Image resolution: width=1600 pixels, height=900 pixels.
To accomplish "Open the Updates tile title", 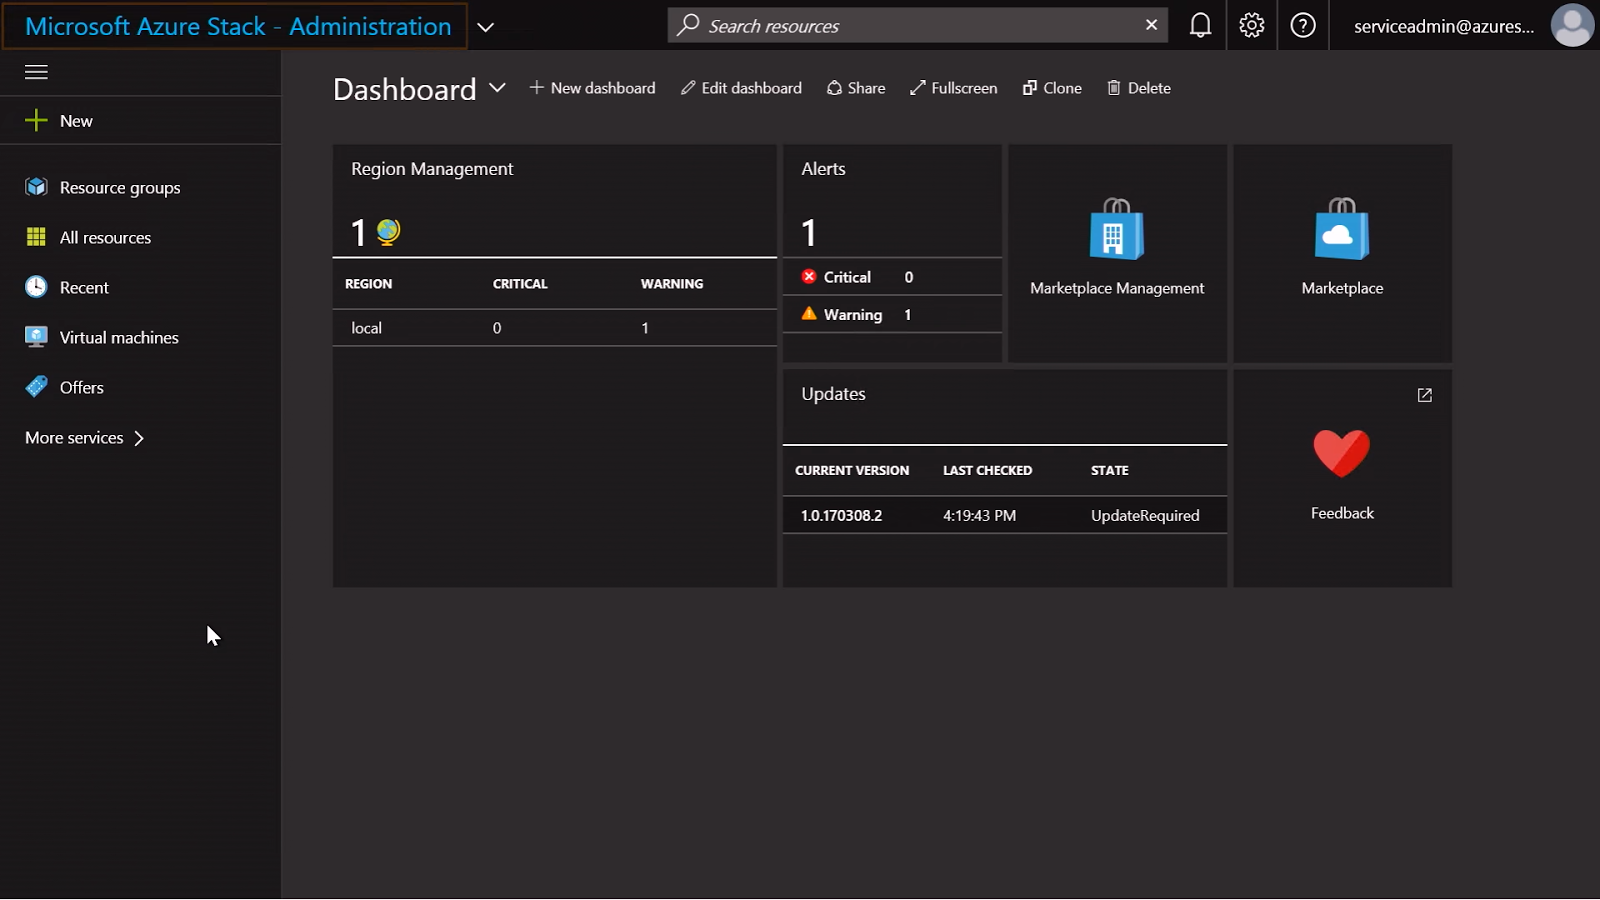I will [x=833, y=394].
